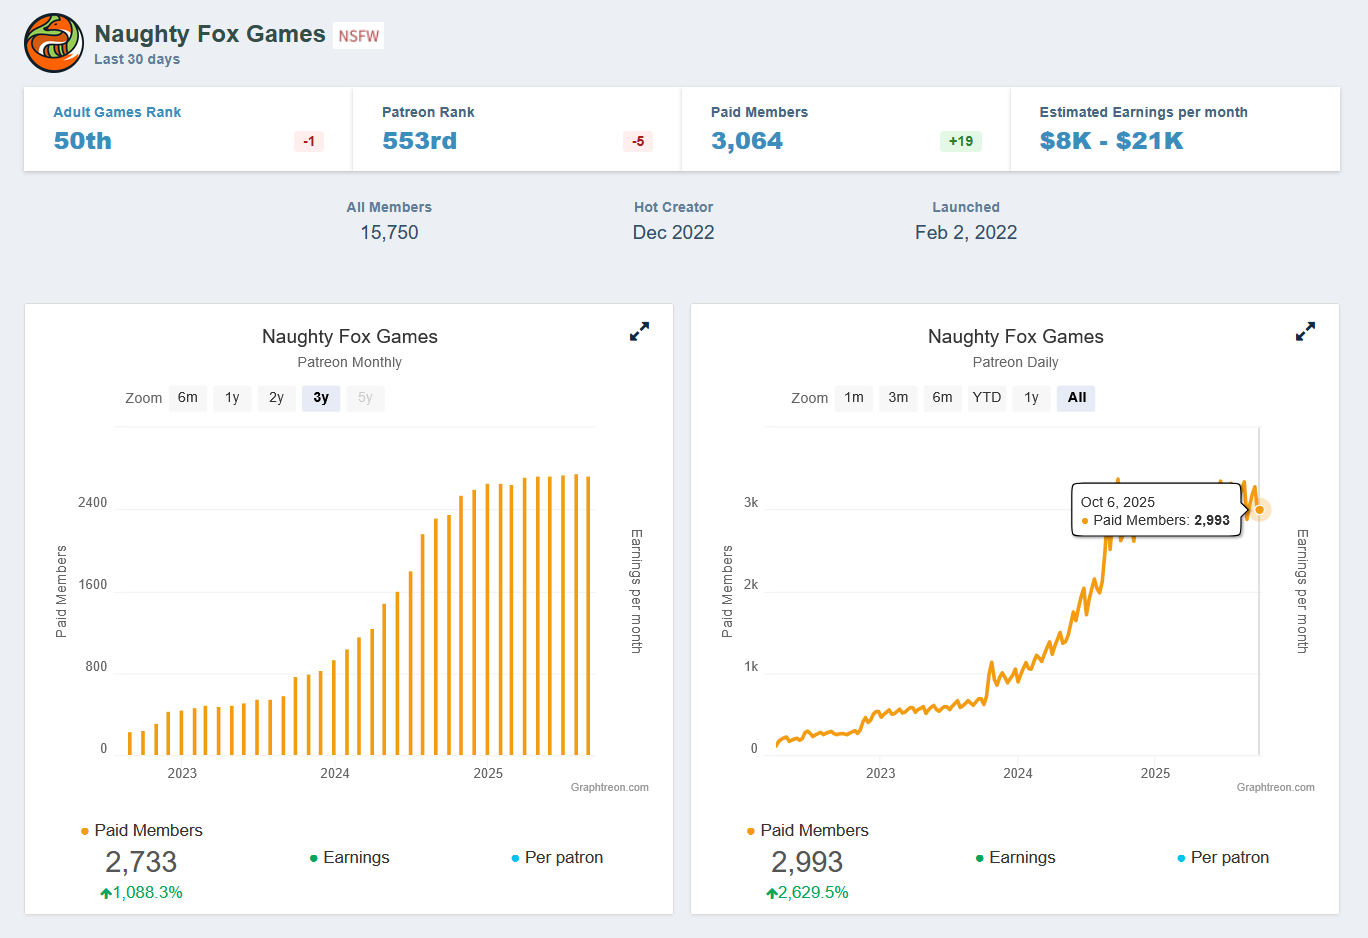Click the Oct 6, 2025 data point marker
The image size is (1368, 938).
tap(1260, 510)
